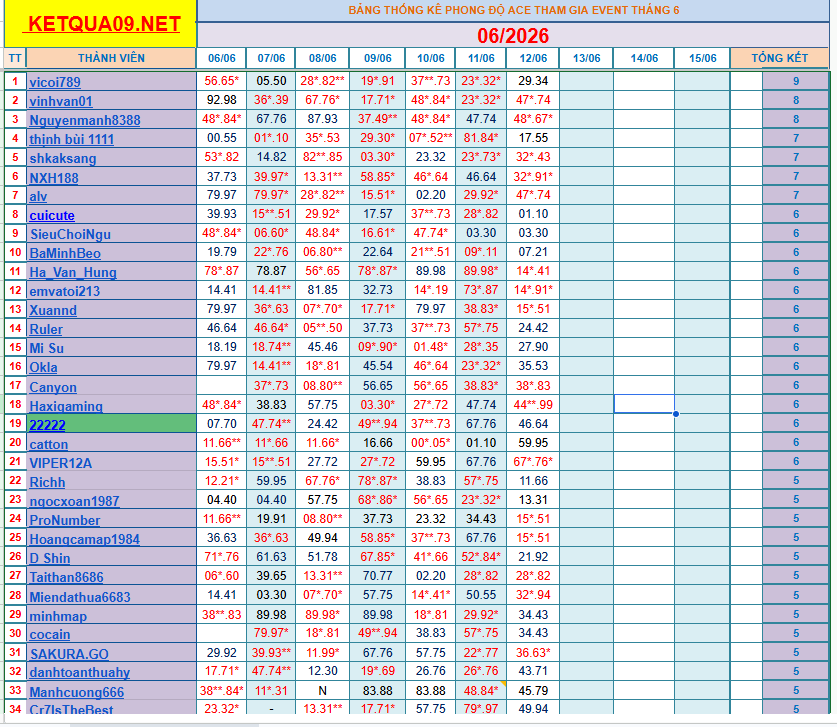Open member link ngocxoan1987
This screenshot has height=727, width=837.
(74, 501)
